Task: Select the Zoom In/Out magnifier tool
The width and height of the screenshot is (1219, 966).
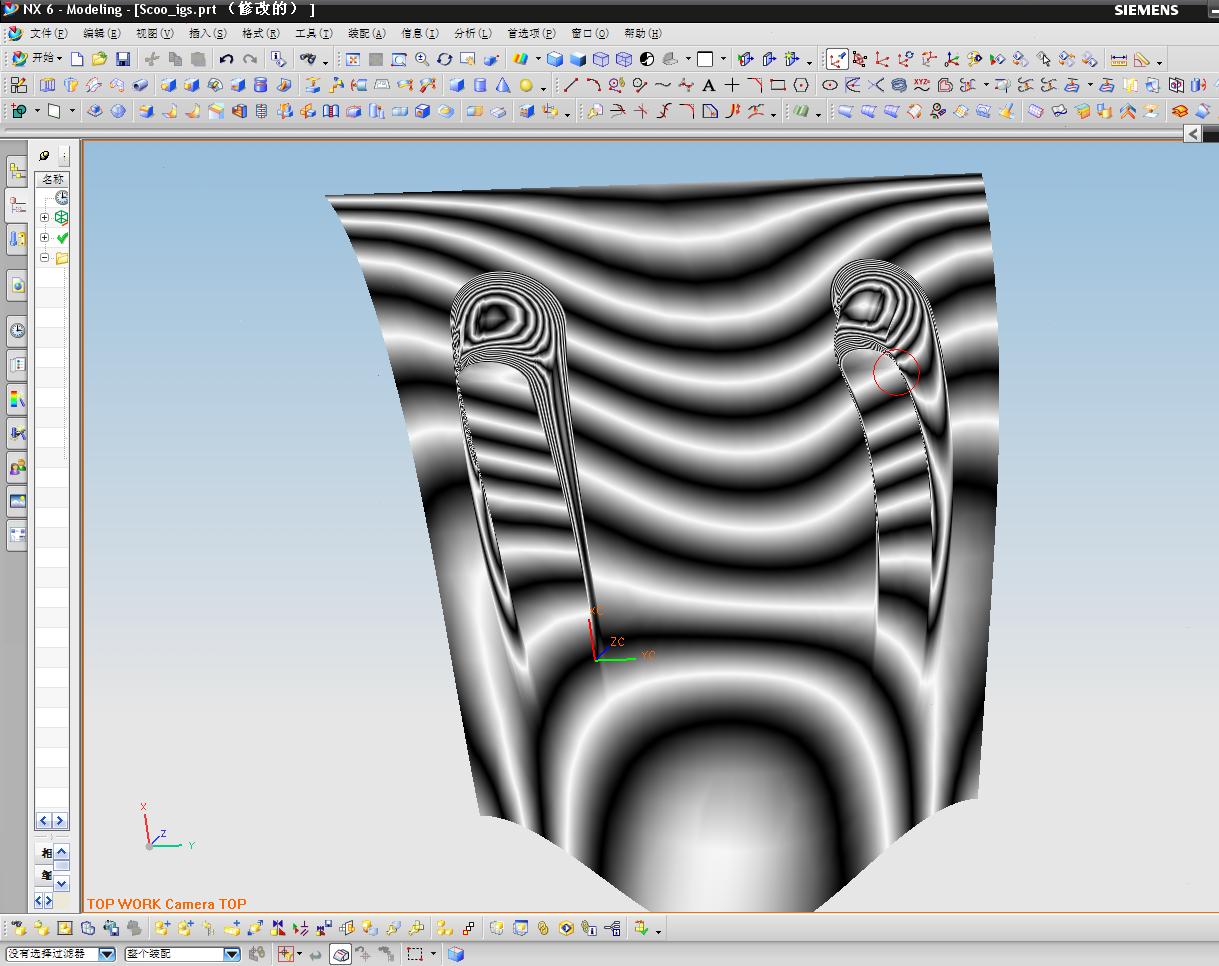Action: [422, 59]
